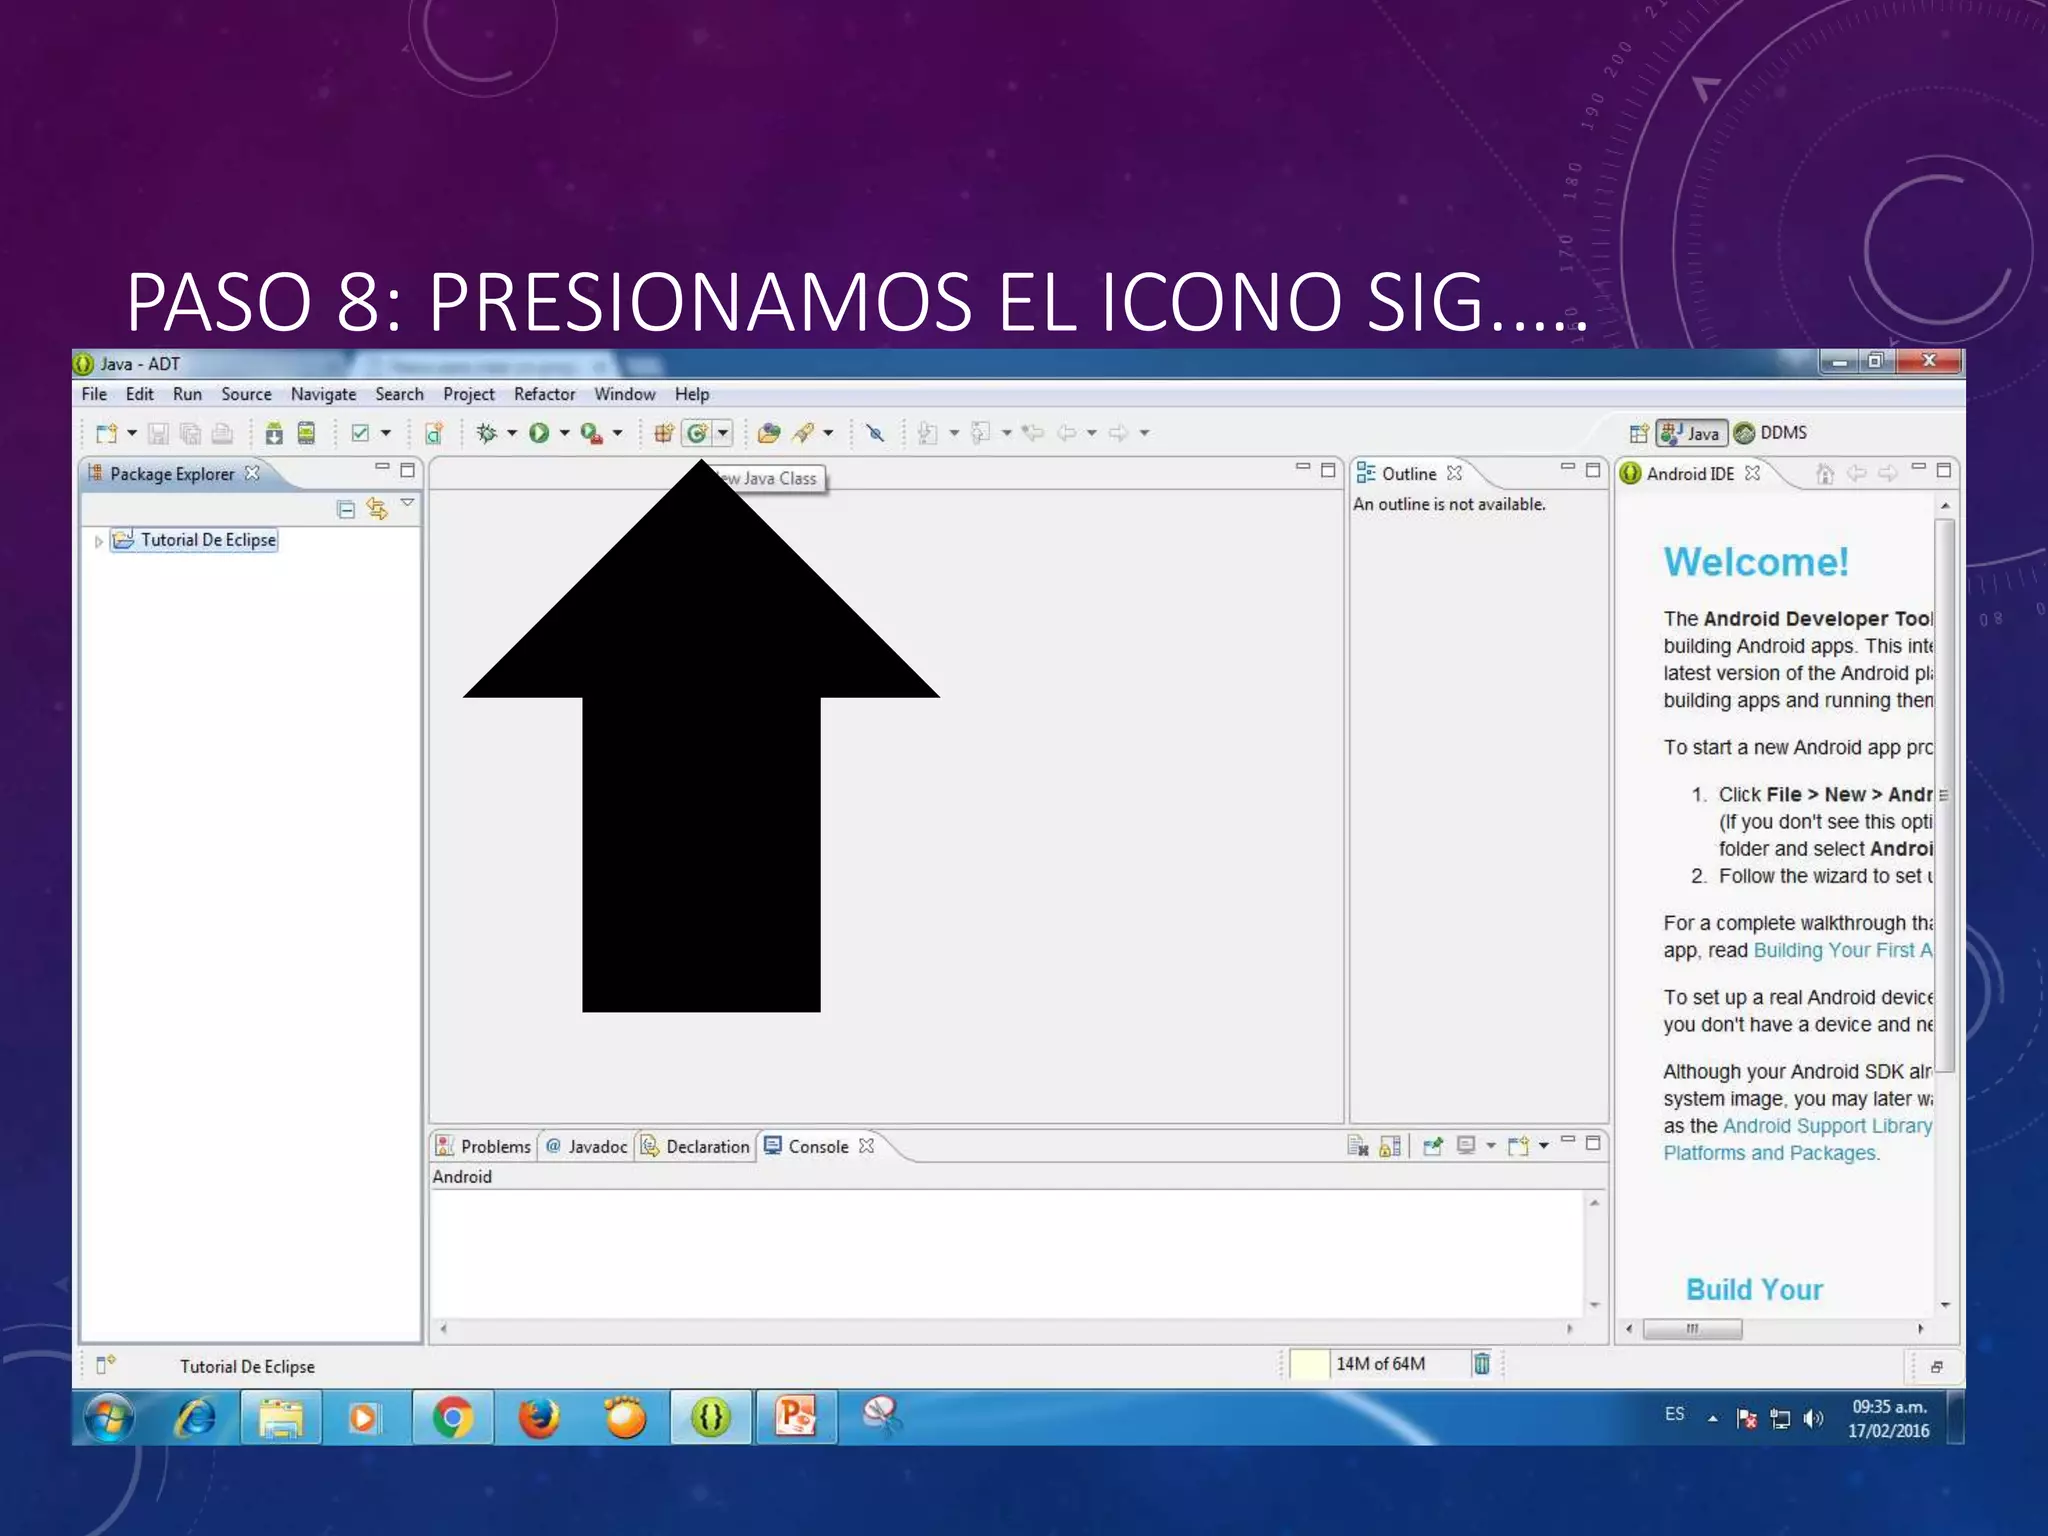Open the External Tools dropdown arrow
The height and width of the screenshot is (1536, 2048).
click(617, 433)
